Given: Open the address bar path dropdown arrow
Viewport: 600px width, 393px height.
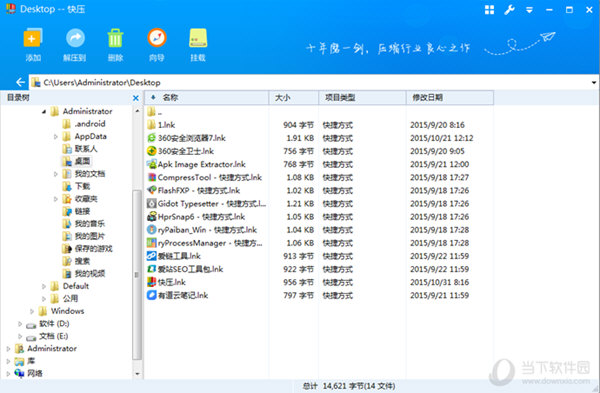Looking at the screenshot, I should [594, 82].
